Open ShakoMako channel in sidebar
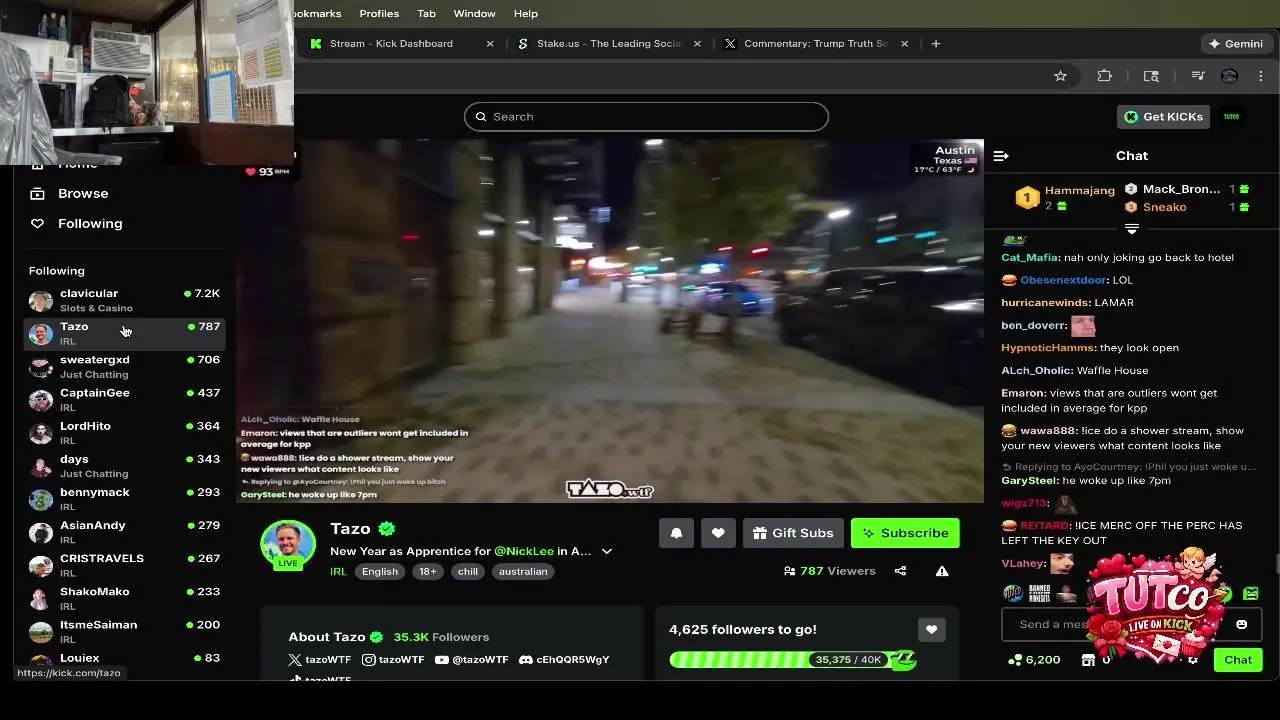The image size is (1280, 720). coord(124,597)
